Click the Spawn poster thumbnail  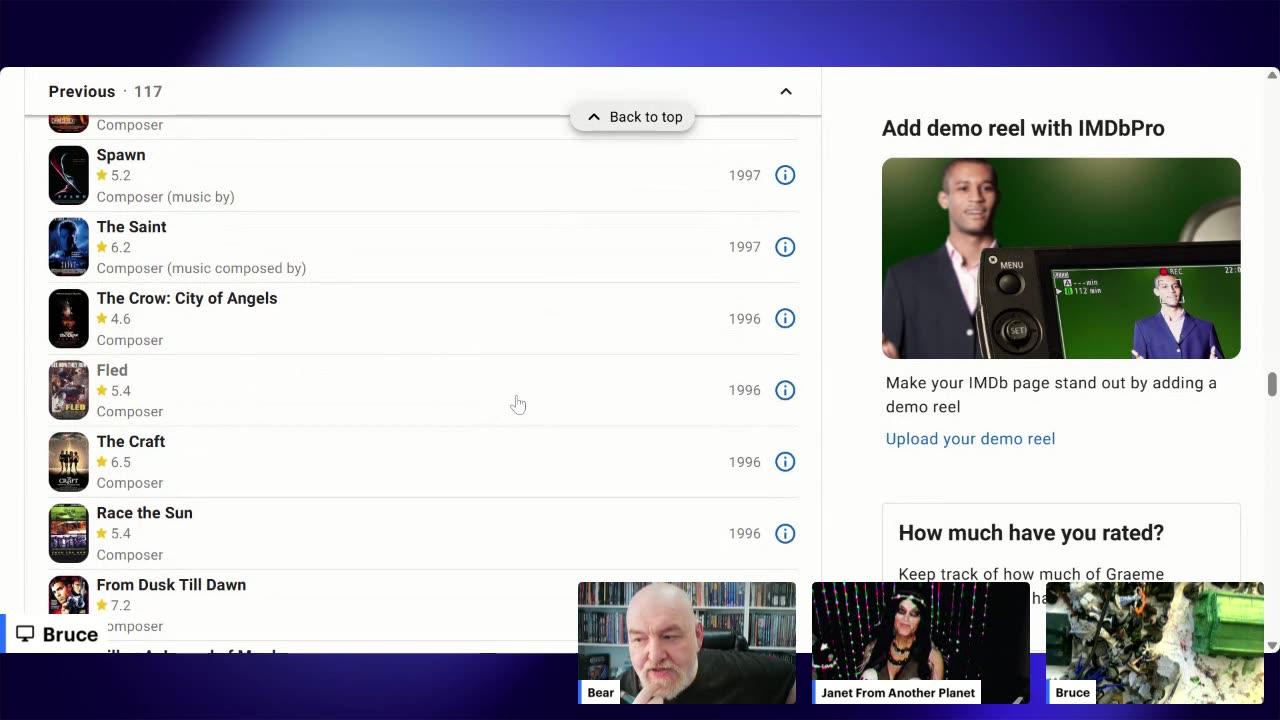(69, 175)
